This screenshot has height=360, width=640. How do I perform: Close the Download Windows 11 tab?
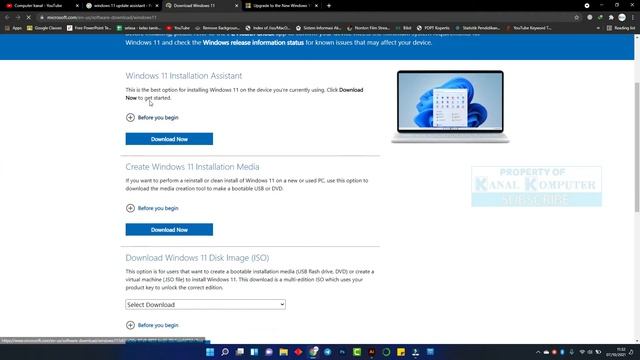(236, 6)
